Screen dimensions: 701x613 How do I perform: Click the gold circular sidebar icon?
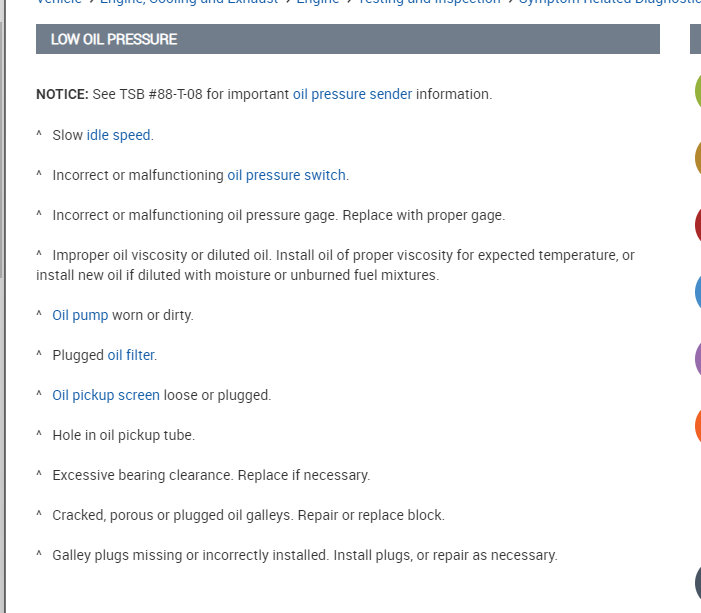tap(697, 157)
